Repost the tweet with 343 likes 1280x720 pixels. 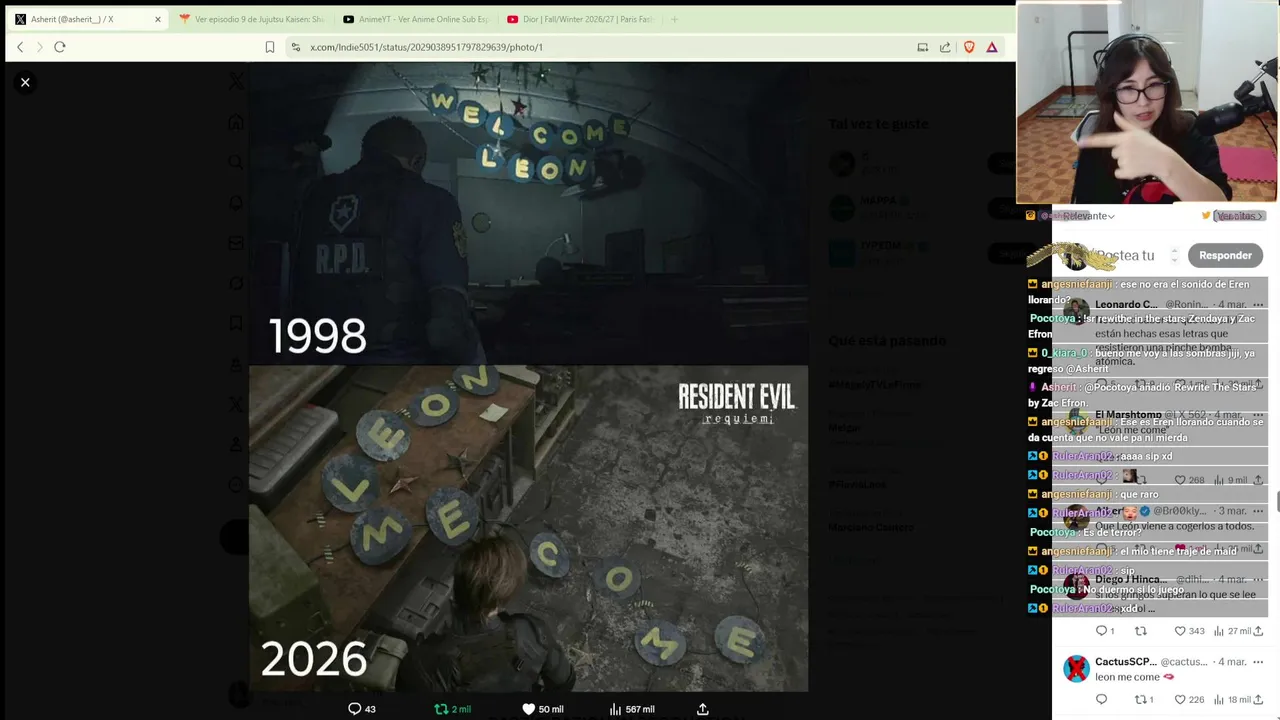1140,631
